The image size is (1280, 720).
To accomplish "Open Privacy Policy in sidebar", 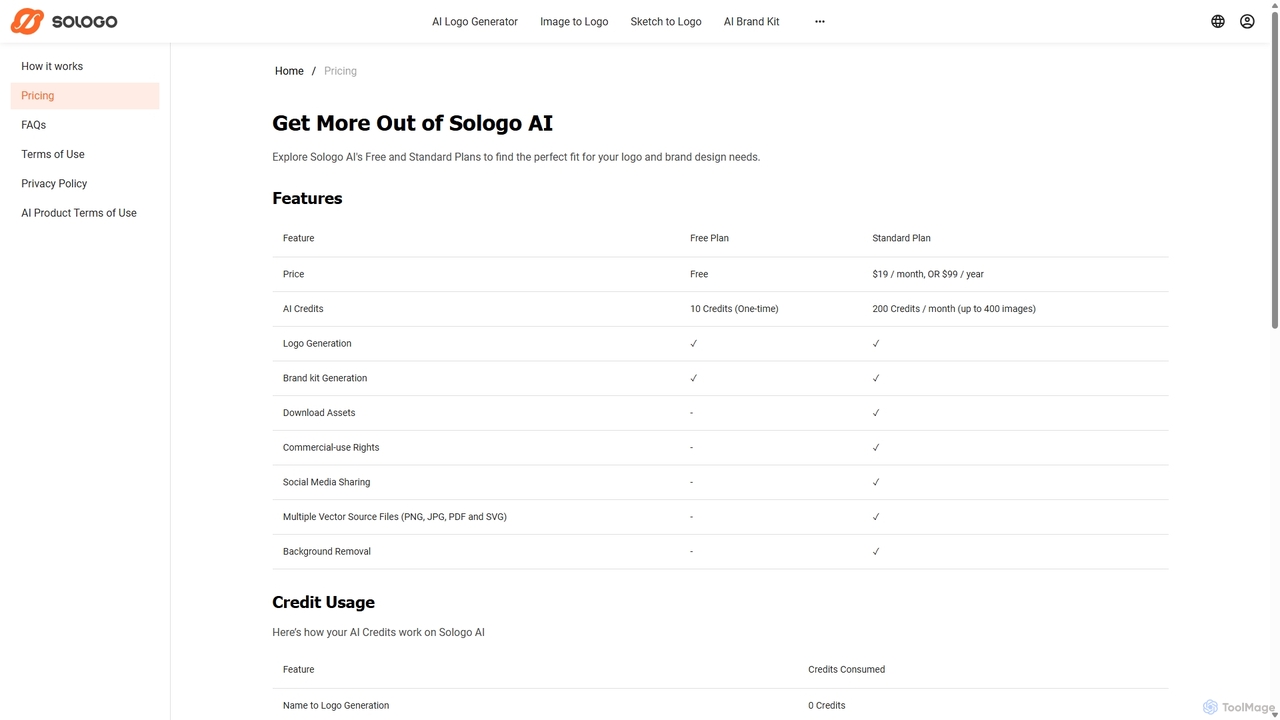I will (x=85, y=184).
